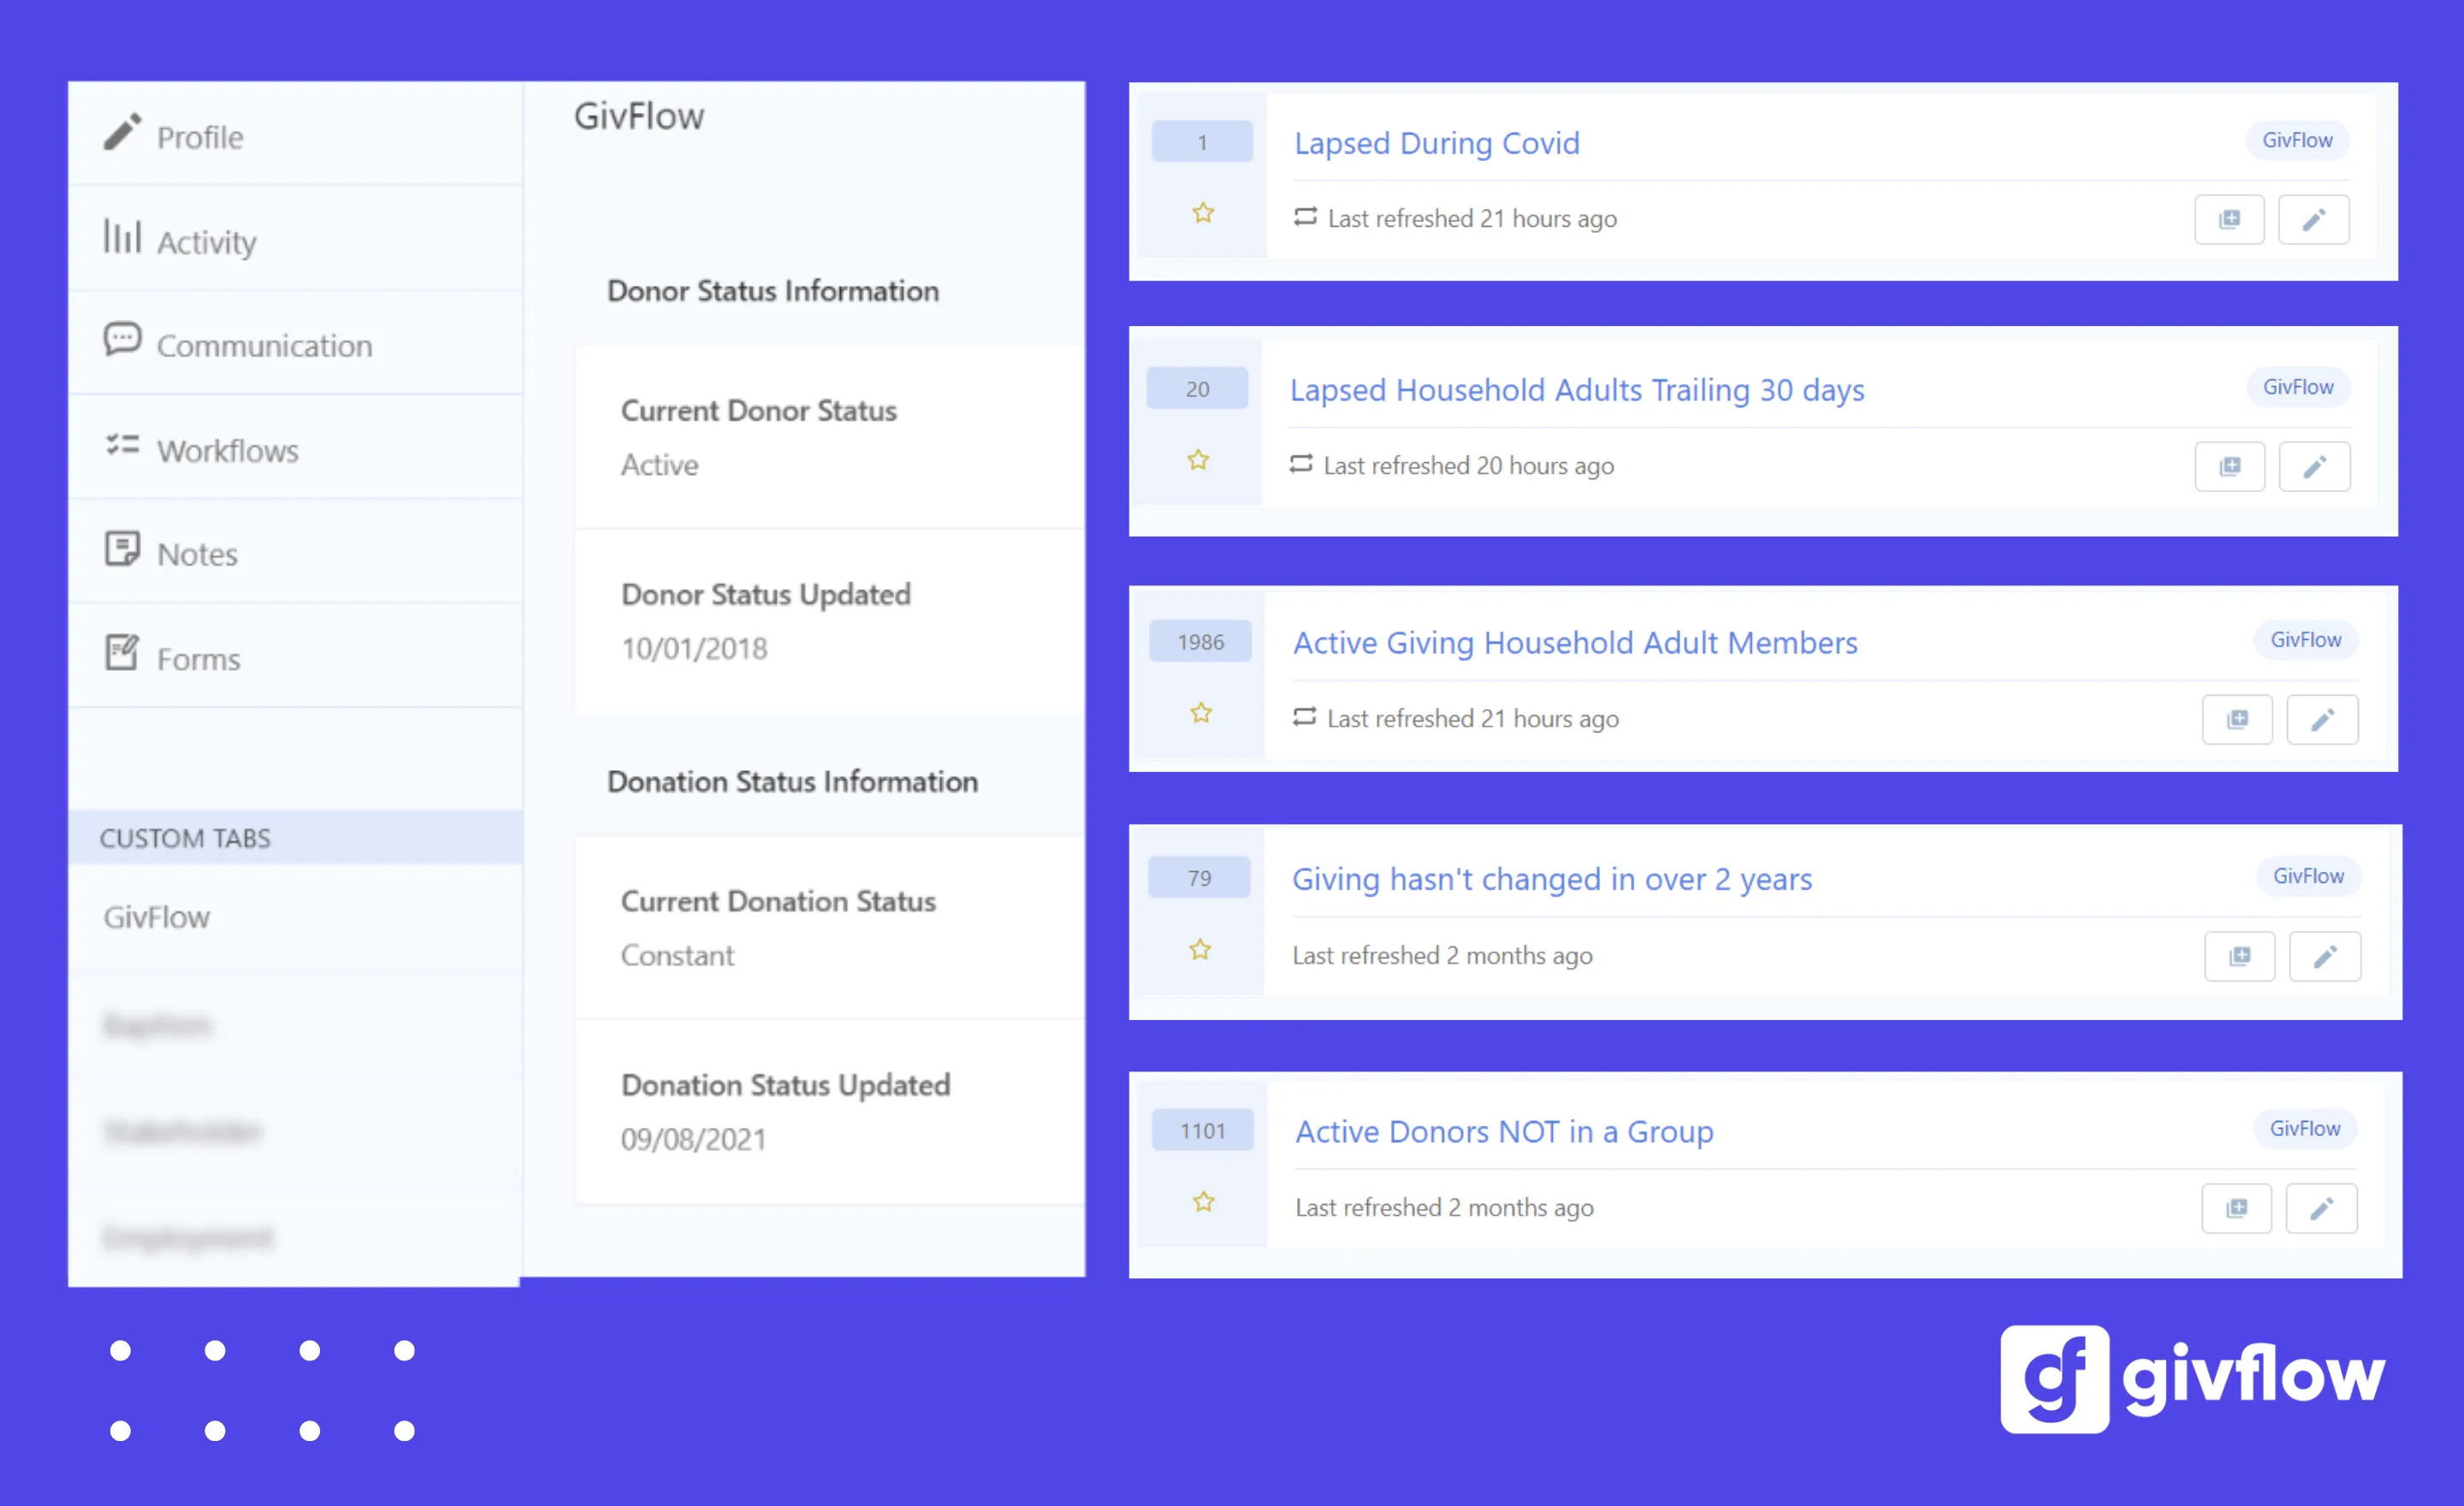
Task: Click the edit pencil for Active Donors NOT in a Group
Action: [x=2322, y=1208]
